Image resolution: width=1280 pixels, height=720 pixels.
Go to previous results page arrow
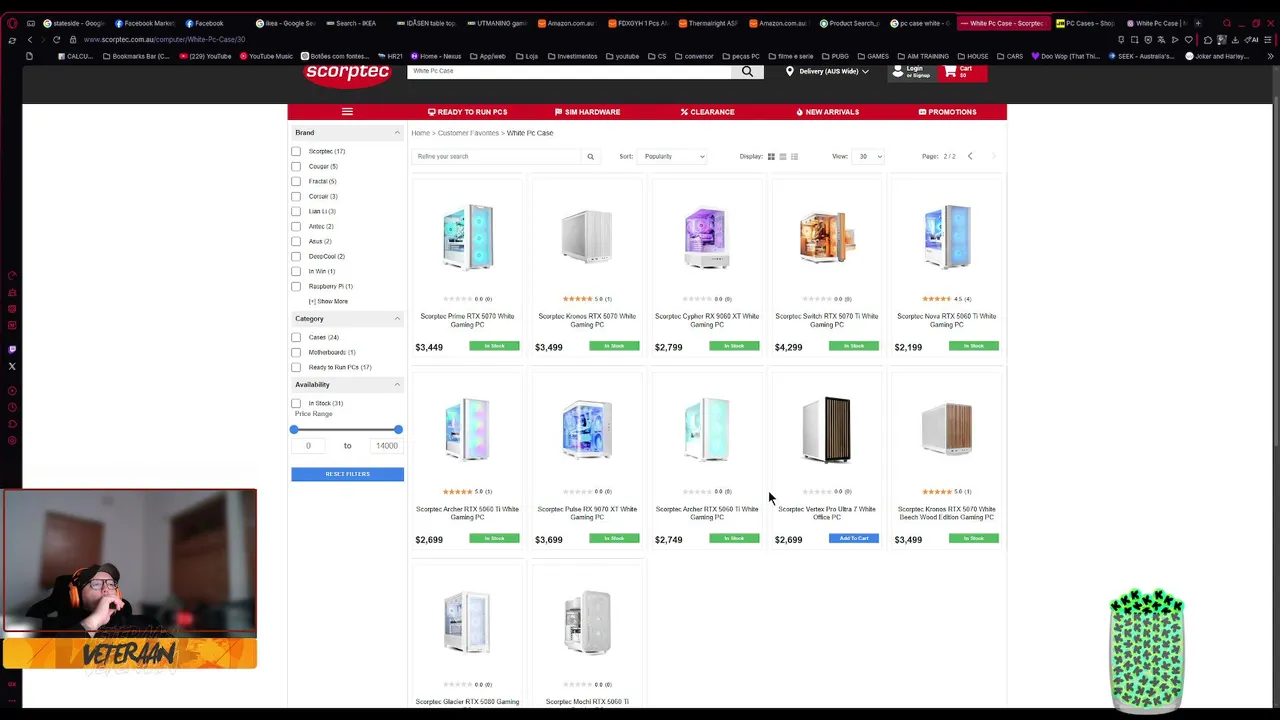pos(970,156)
